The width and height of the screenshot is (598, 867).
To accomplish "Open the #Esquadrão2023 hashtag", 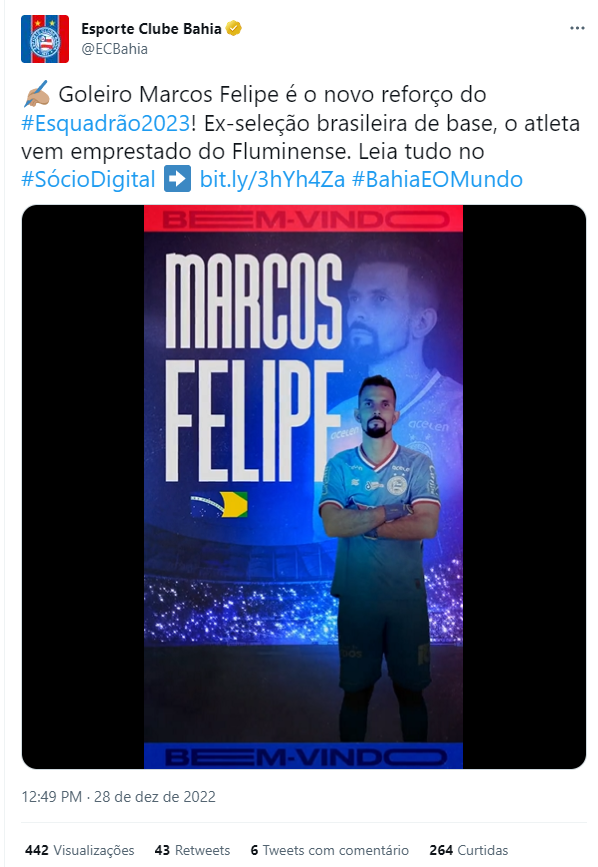I will click(x=106, y=123).
